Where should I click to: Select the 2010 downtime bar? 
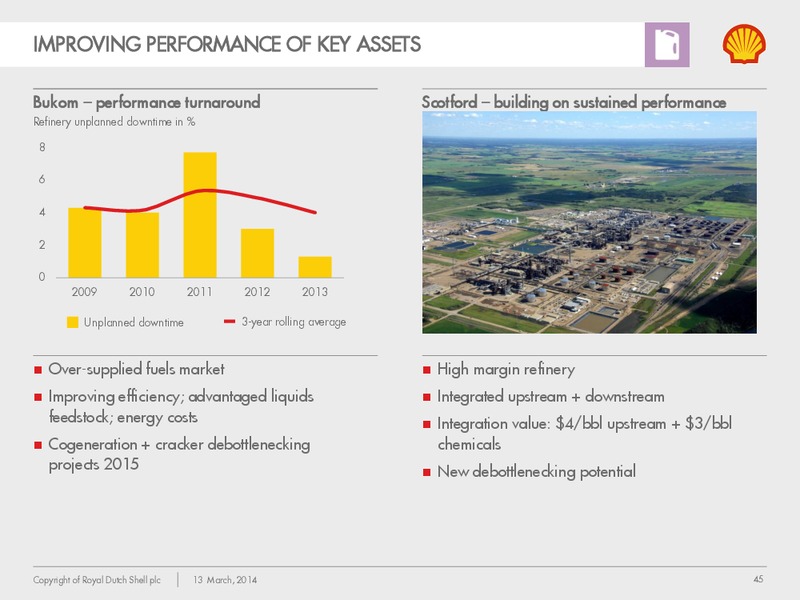click(x=142, y=245)
